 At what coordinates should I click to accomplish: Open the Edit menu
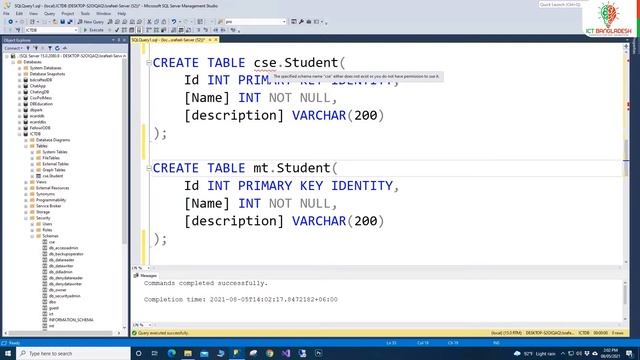point(19,13)
